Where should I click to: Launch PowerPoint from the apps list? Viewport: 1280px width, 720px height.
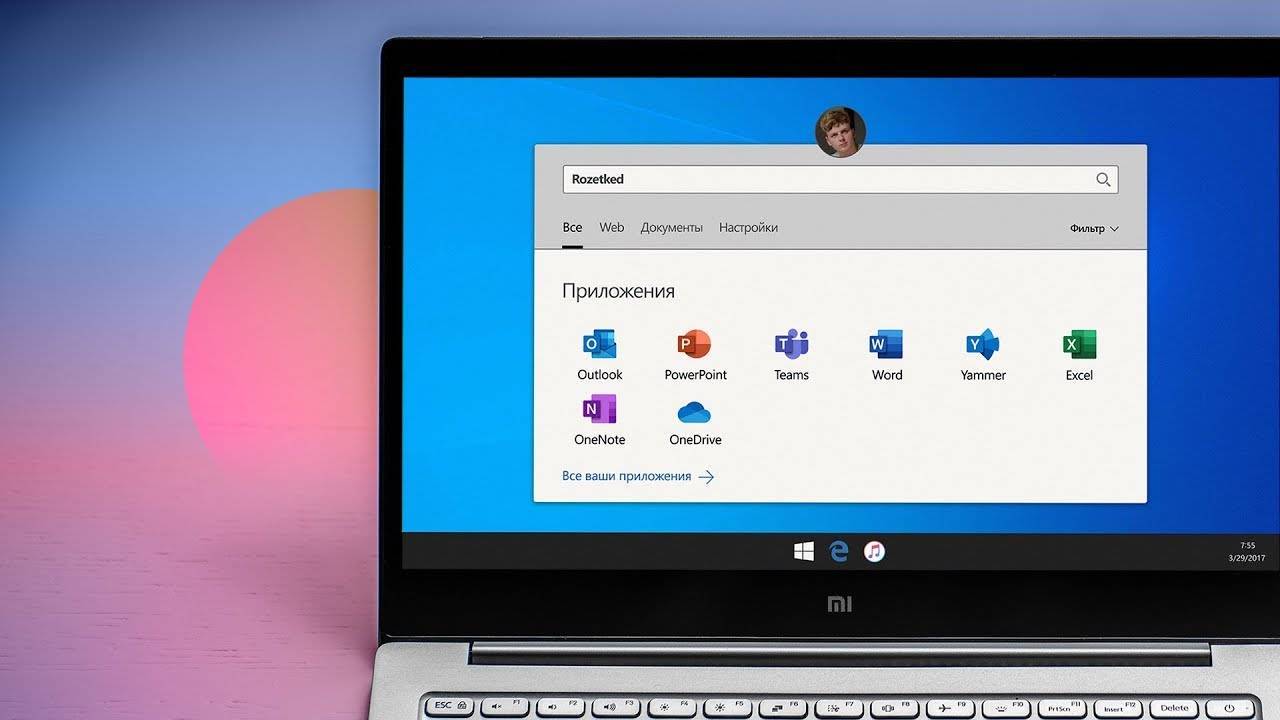tap(695, 355)
